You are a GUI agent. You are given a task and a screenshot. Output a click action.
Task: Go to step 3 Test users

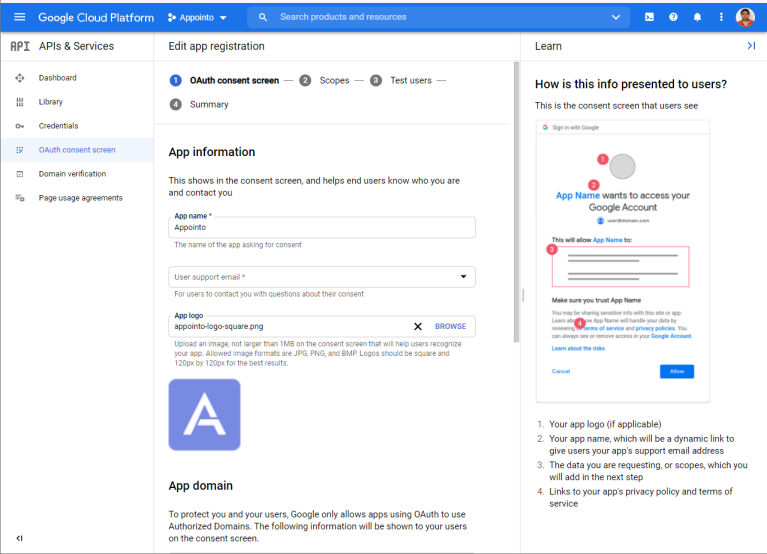pos(401,80)
